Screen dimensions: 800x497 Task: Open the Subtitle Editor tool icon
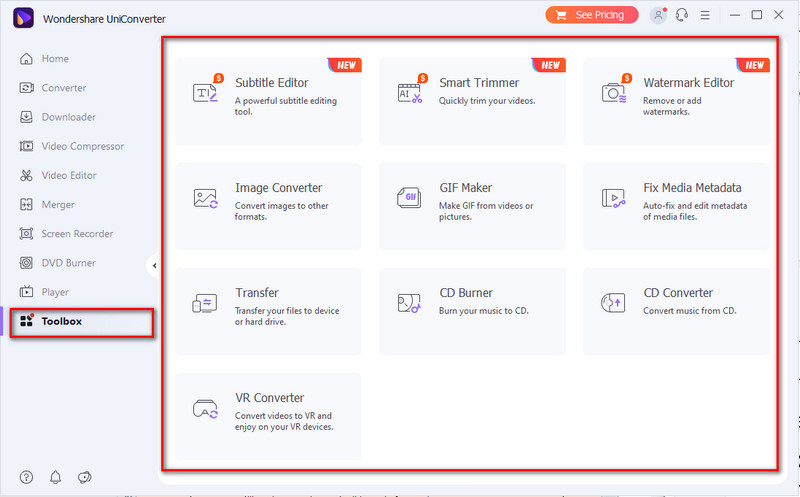pyautogui.click(x=206, y=91)
